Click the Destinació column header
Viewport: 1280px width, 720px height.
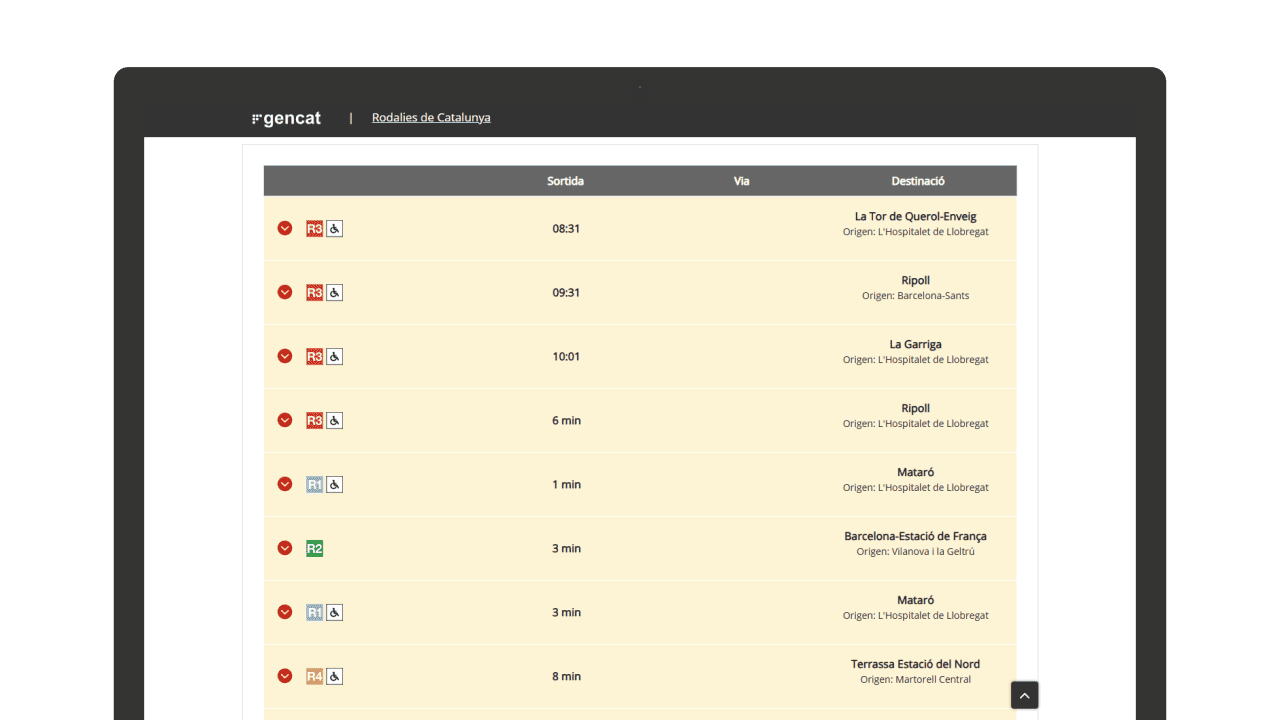pyautogui.click(x=917, y=181)
